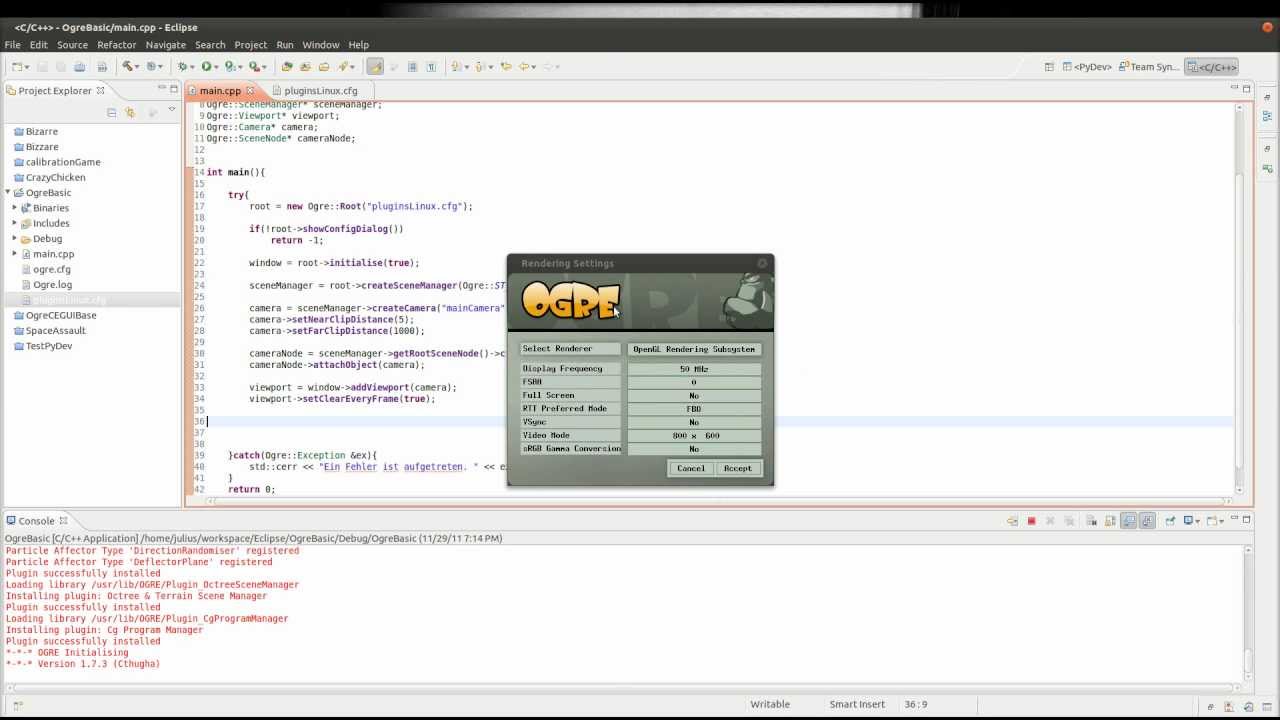Select the Display Frequency 50 MHz value
Screen dimensions: 1280x720
coord(694,369)
